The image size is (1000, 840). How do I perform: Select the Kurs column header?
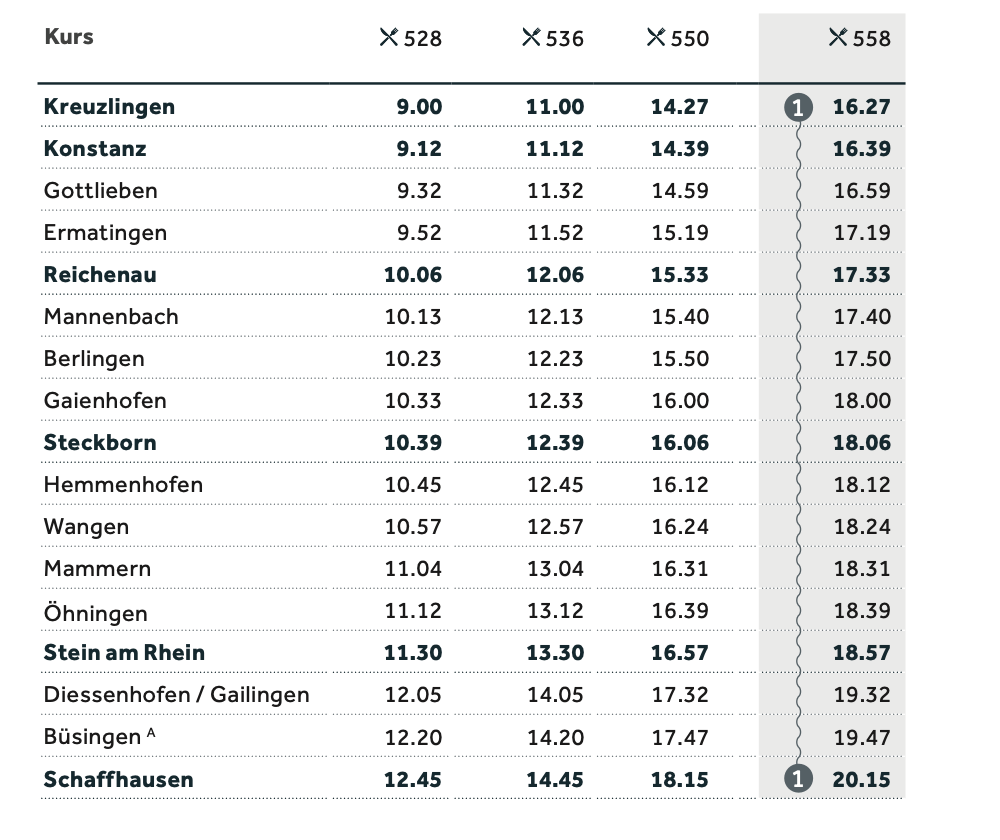tap(69, 37)
